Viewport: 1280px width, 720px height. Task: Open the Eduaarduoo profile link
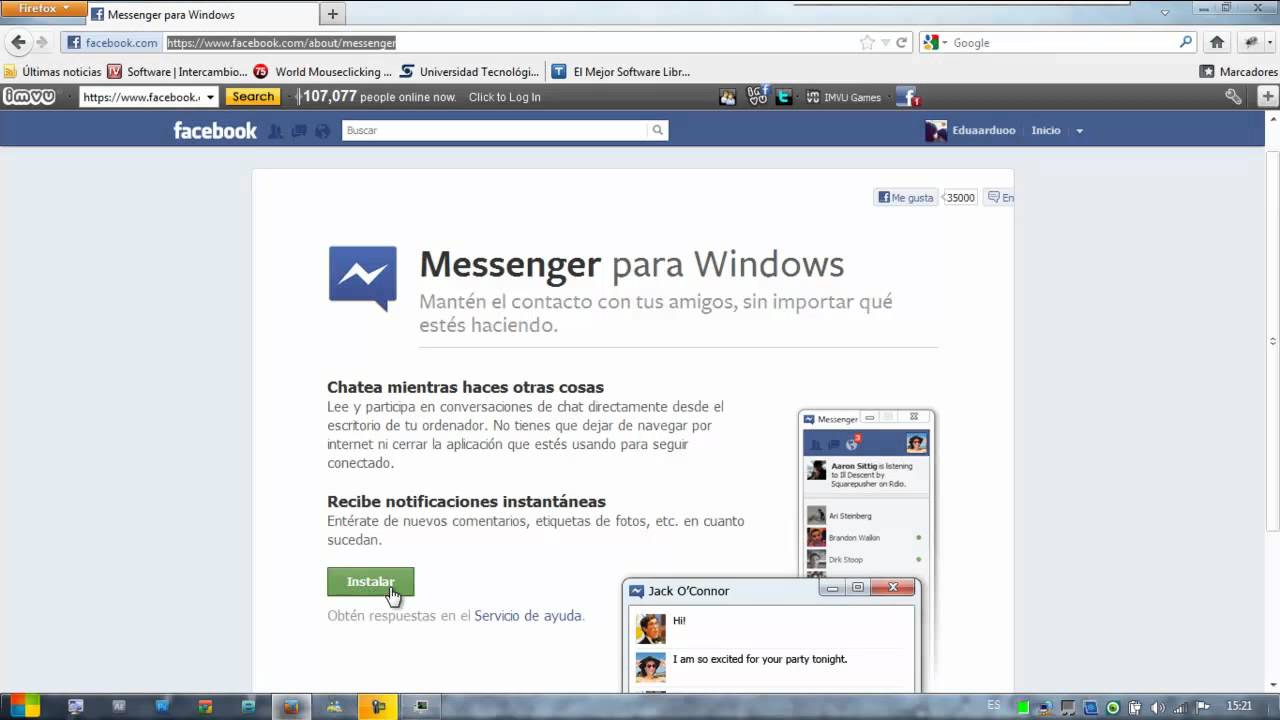point(970,130)
